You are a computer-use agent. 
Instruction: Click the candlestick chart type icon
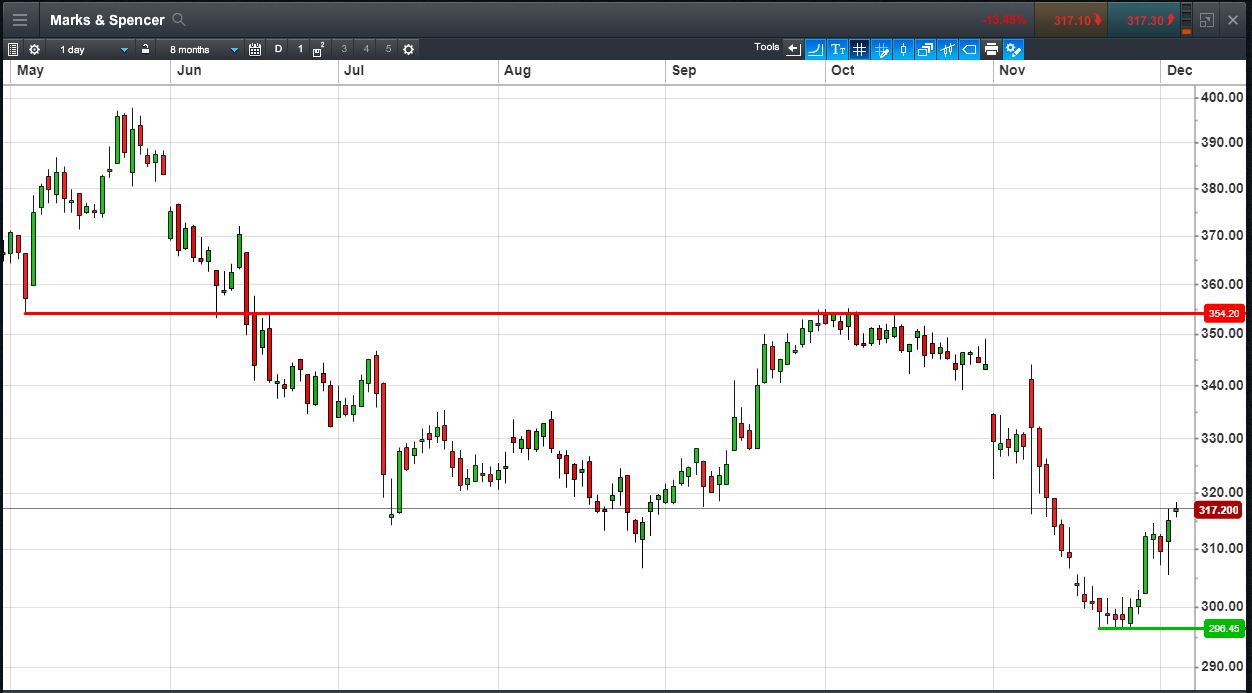pyautogui.click(x=903, y=49)
